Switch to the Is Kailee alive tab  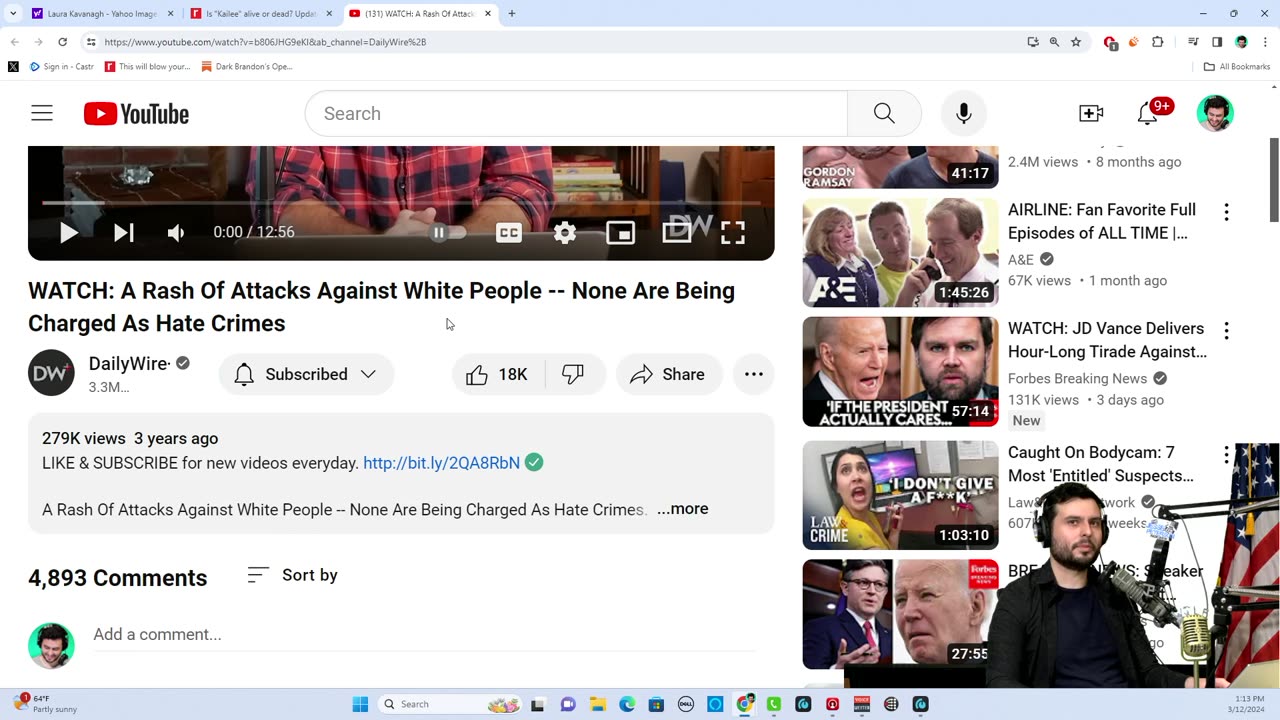260,14
